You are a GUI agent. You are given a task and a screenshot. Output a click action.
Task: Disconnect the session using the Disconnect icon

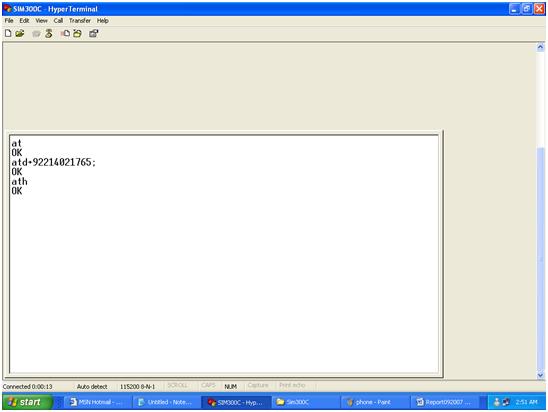click(x=49, y=34)
